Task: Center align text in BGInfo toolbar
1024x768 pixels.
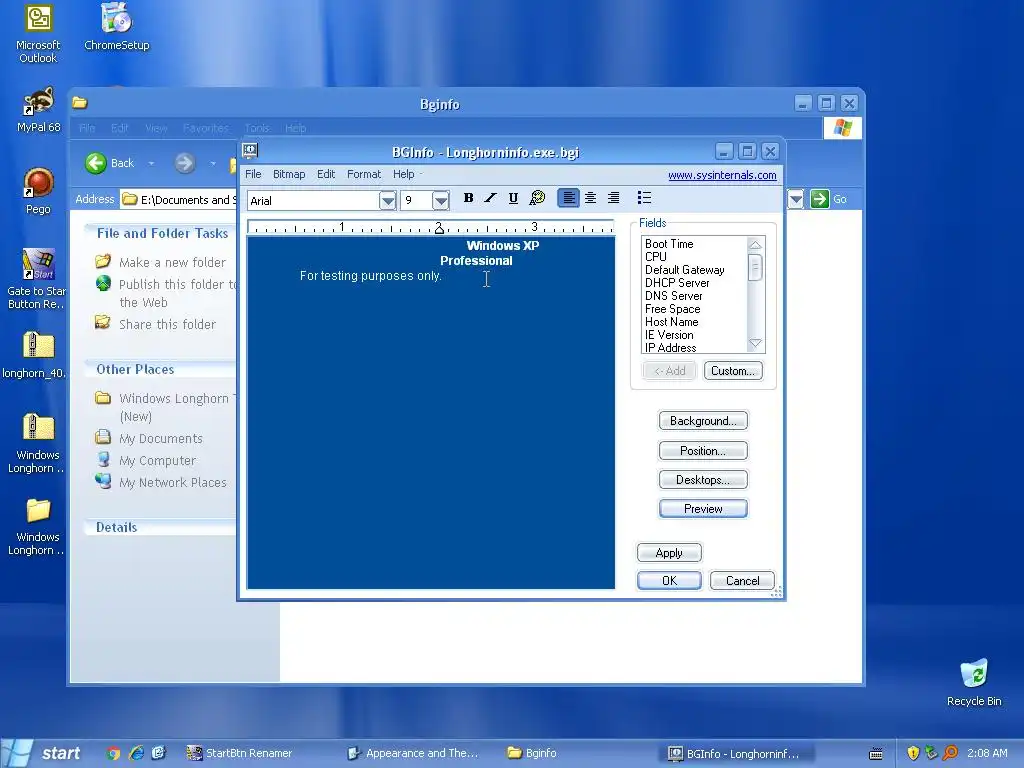Action: point(590,198)
